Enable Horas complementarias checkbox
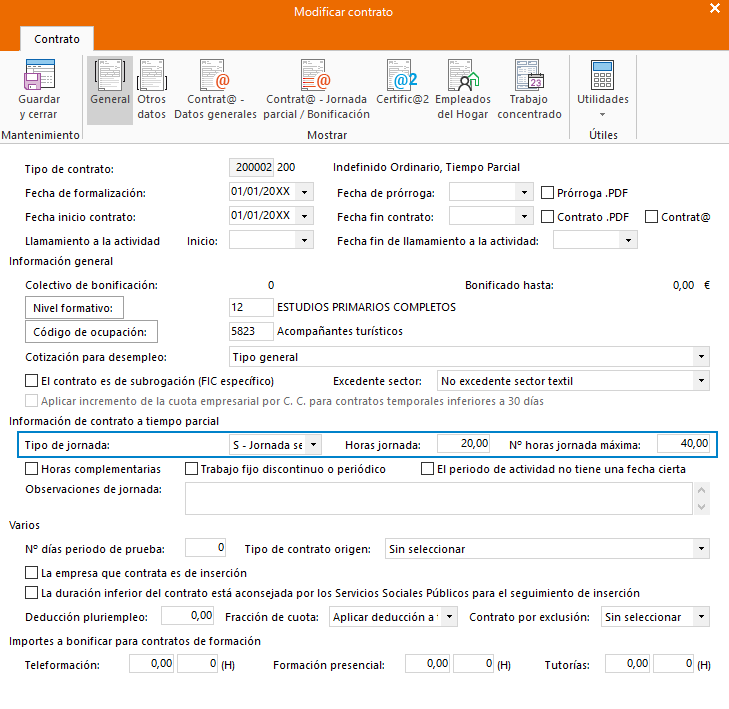The height and width of the screenshot is (709, 729). [x=31, y=469]
